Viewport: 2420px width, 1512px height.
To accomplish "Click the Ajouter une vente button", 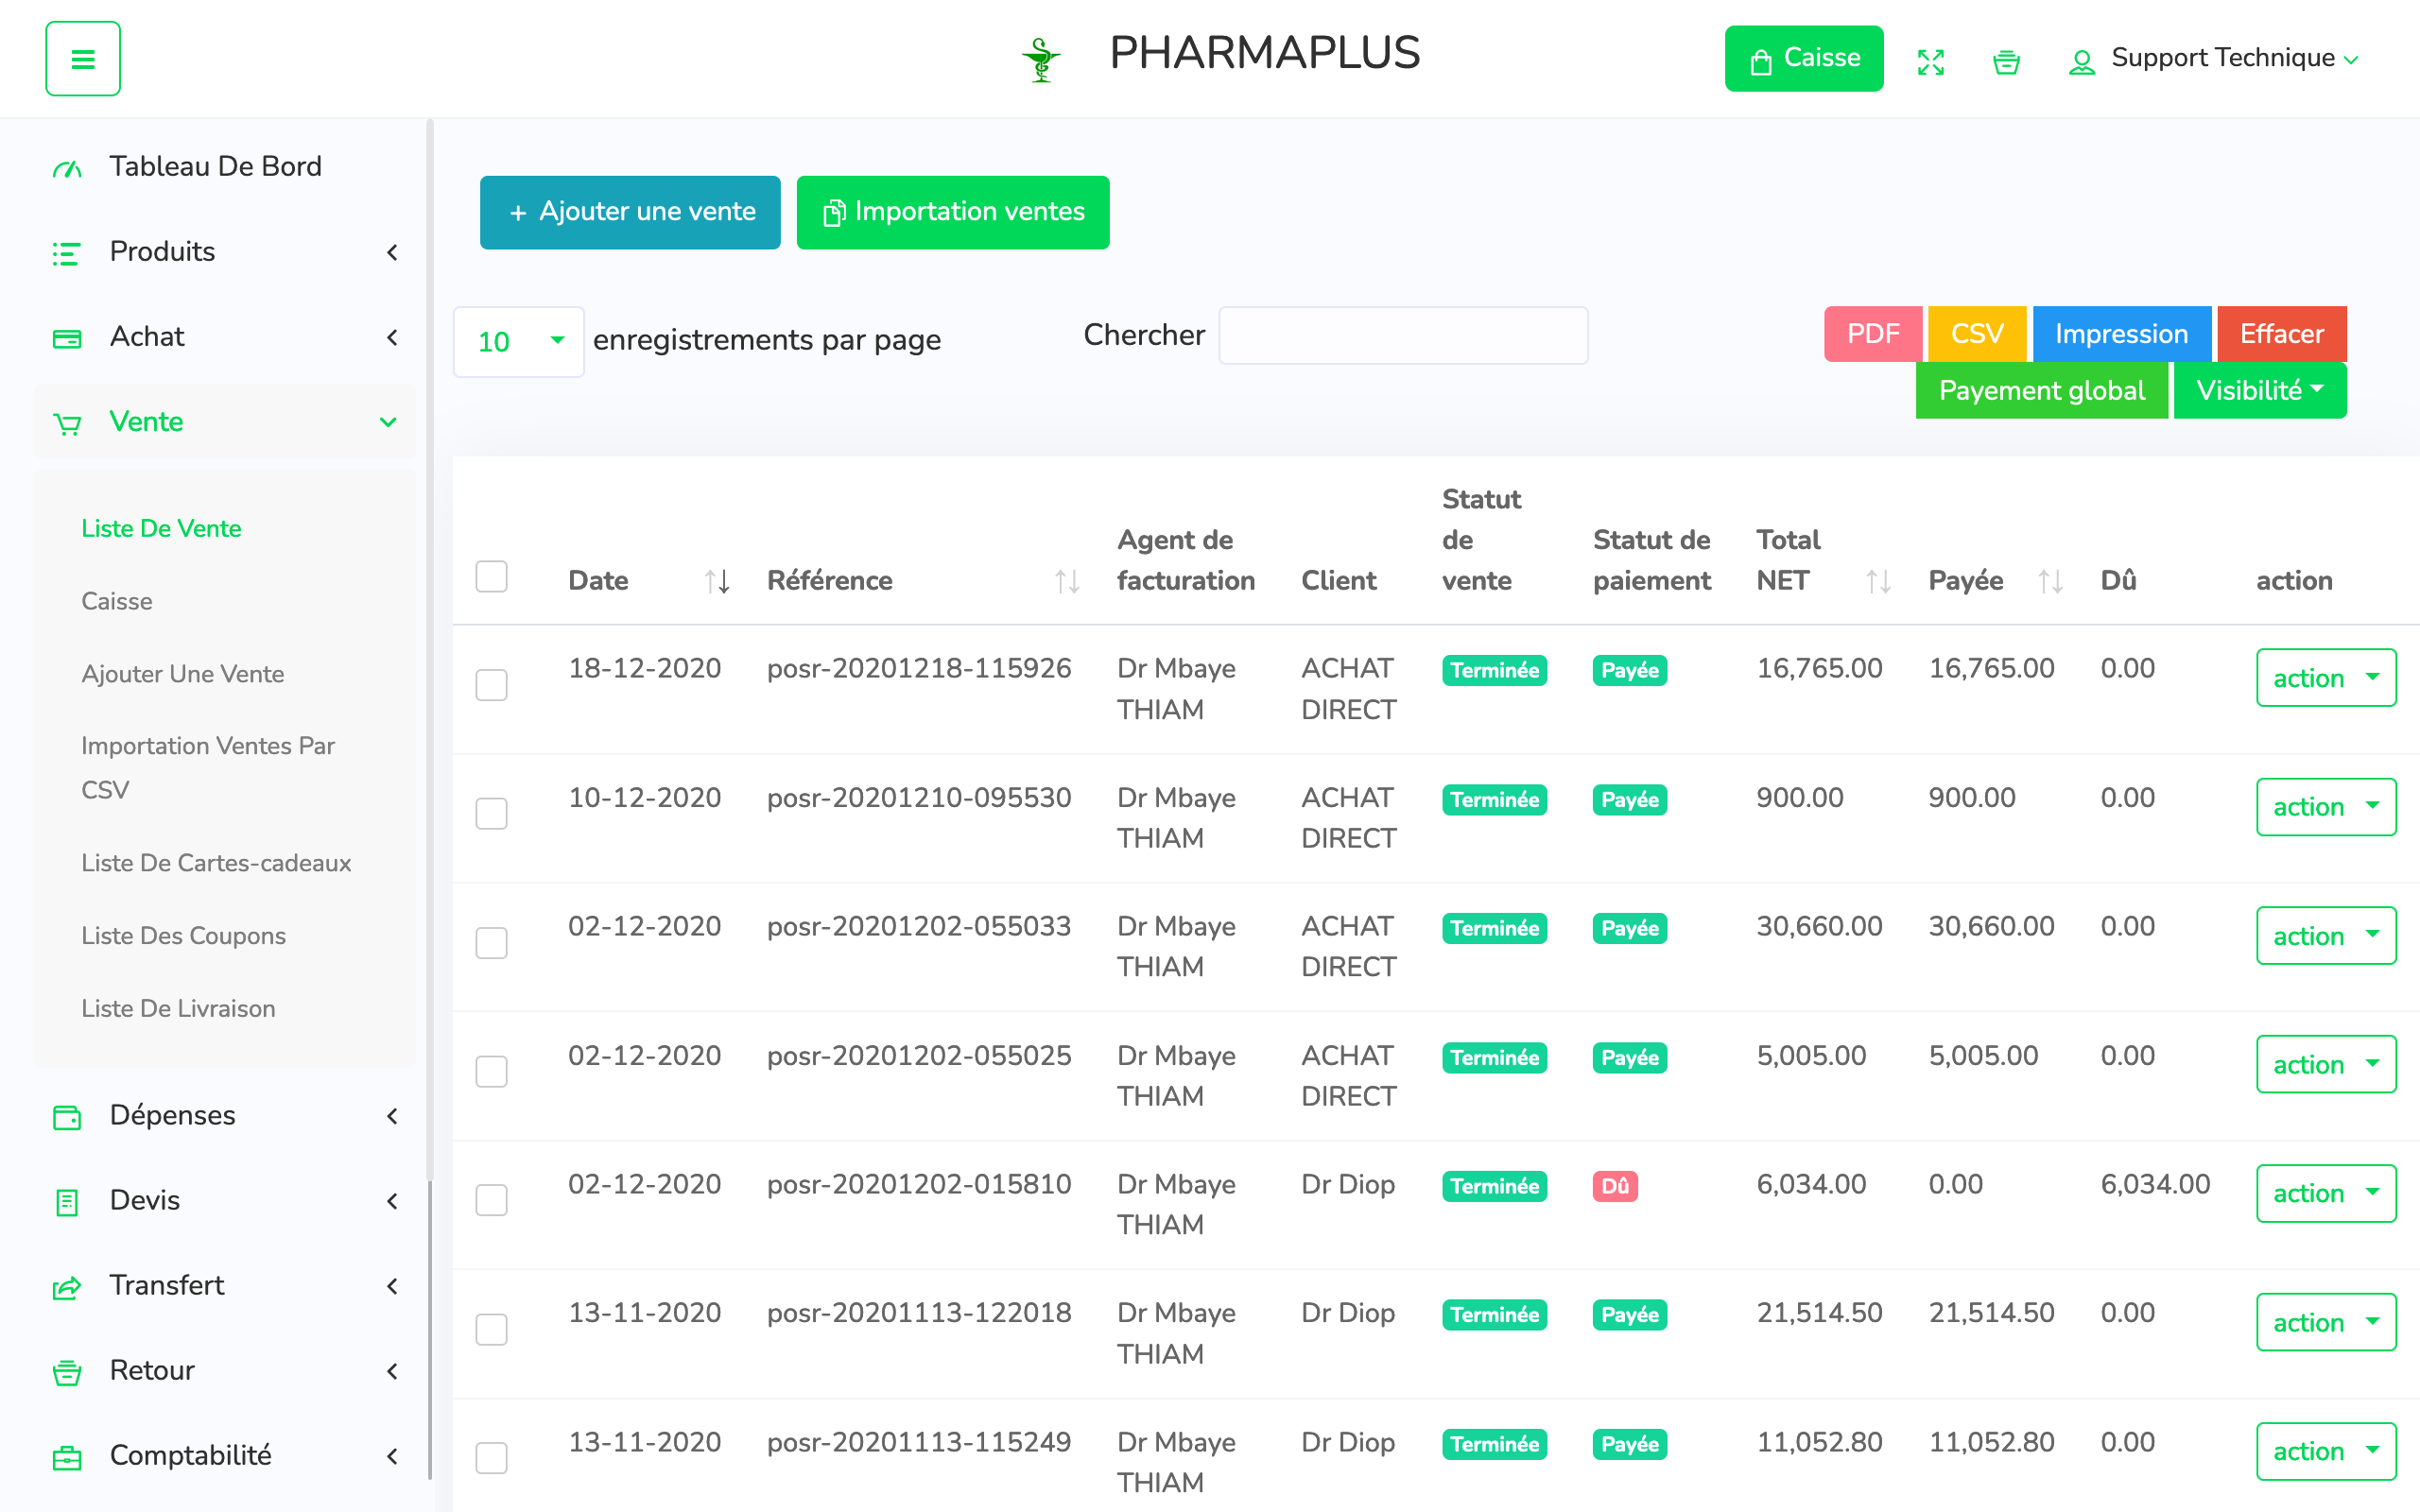I will pos(630,212).
